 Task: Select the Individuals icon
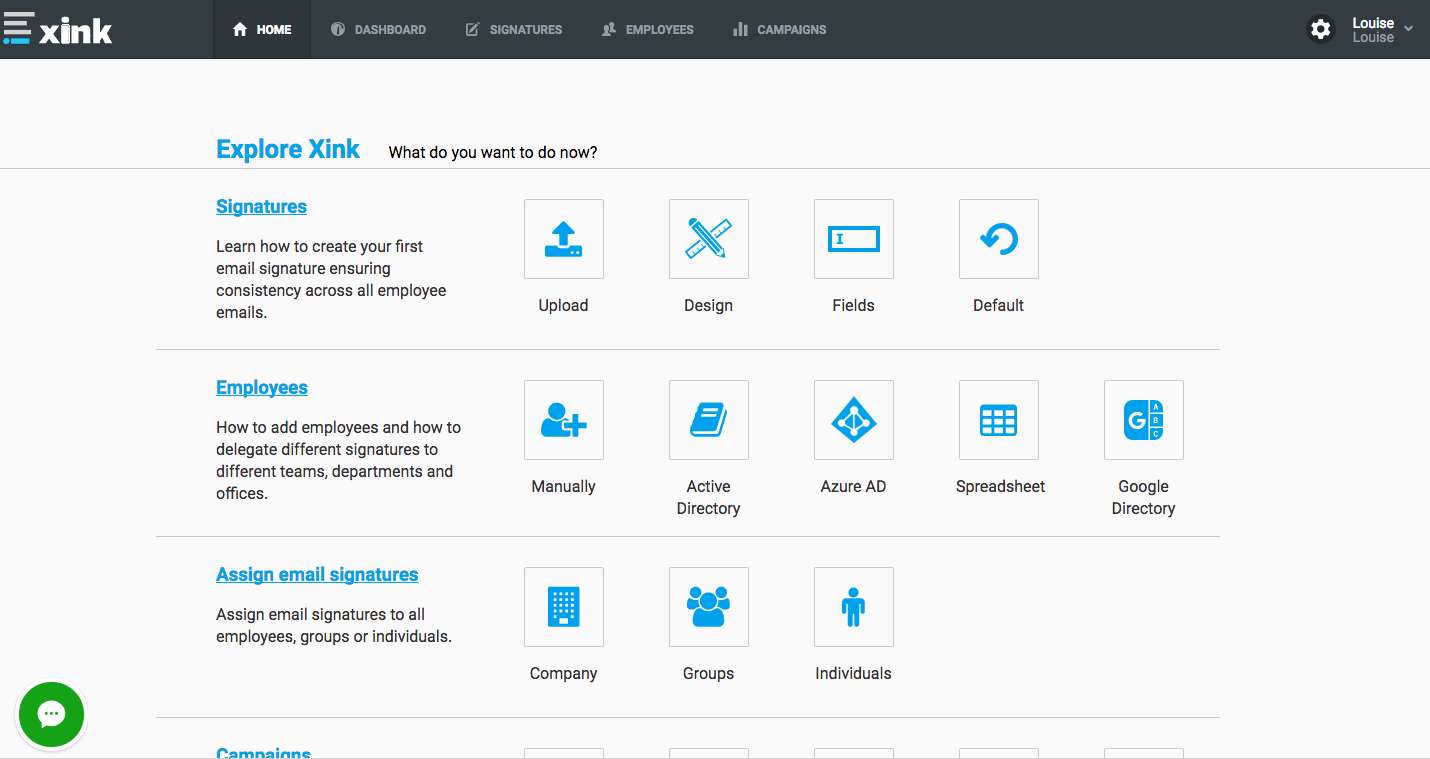853,607
